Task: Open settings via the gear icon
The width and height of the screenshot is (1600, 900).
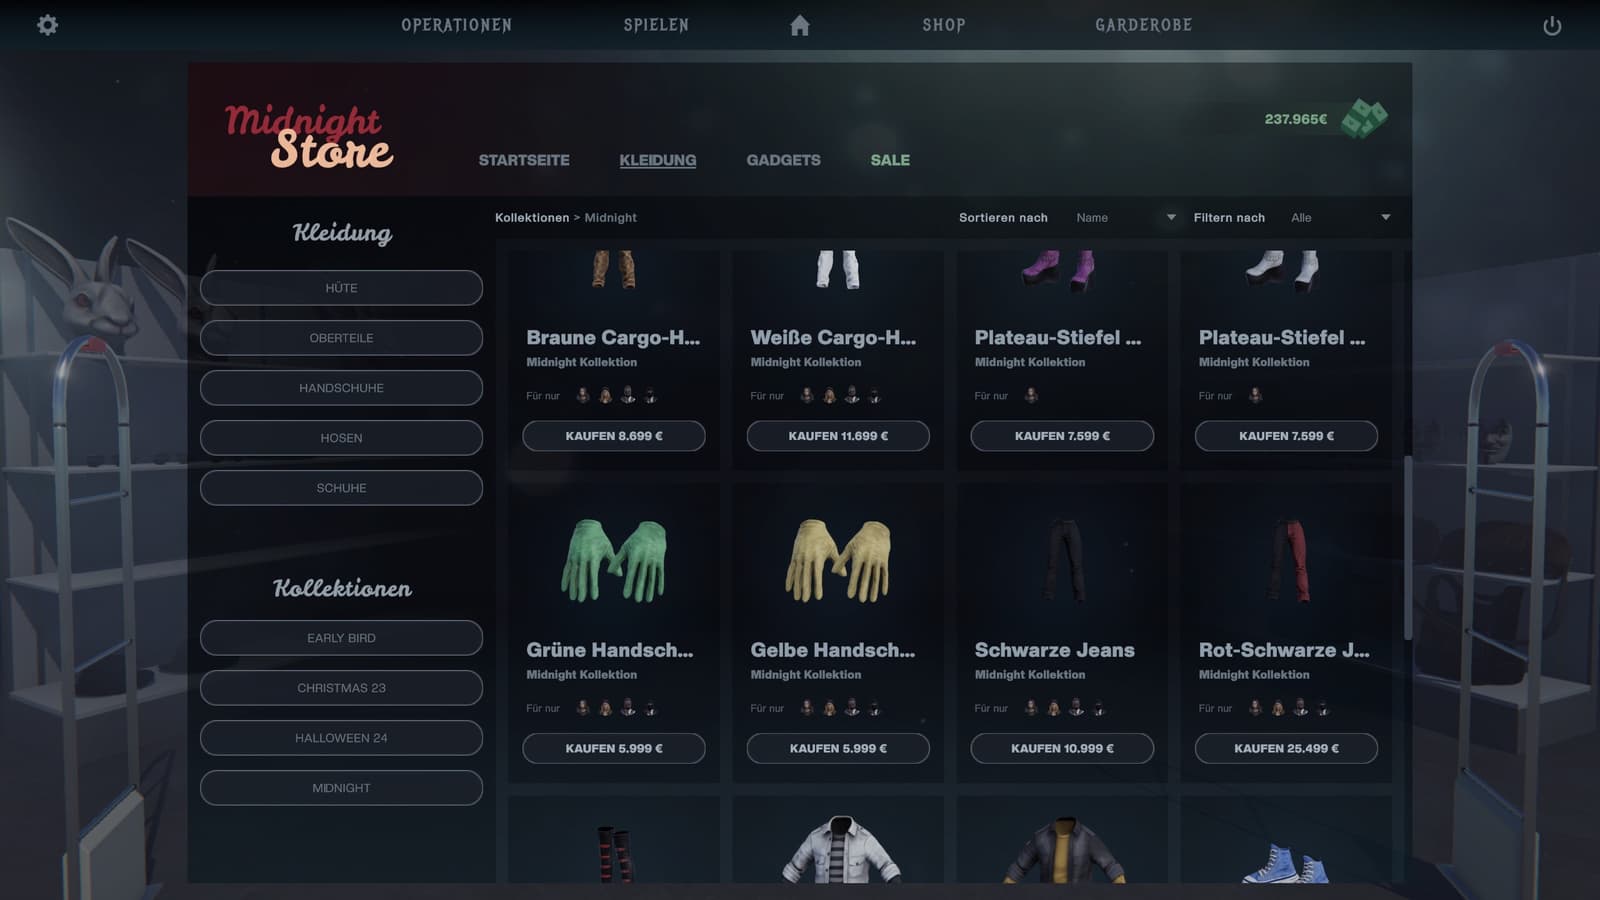Action: [47, 25]
